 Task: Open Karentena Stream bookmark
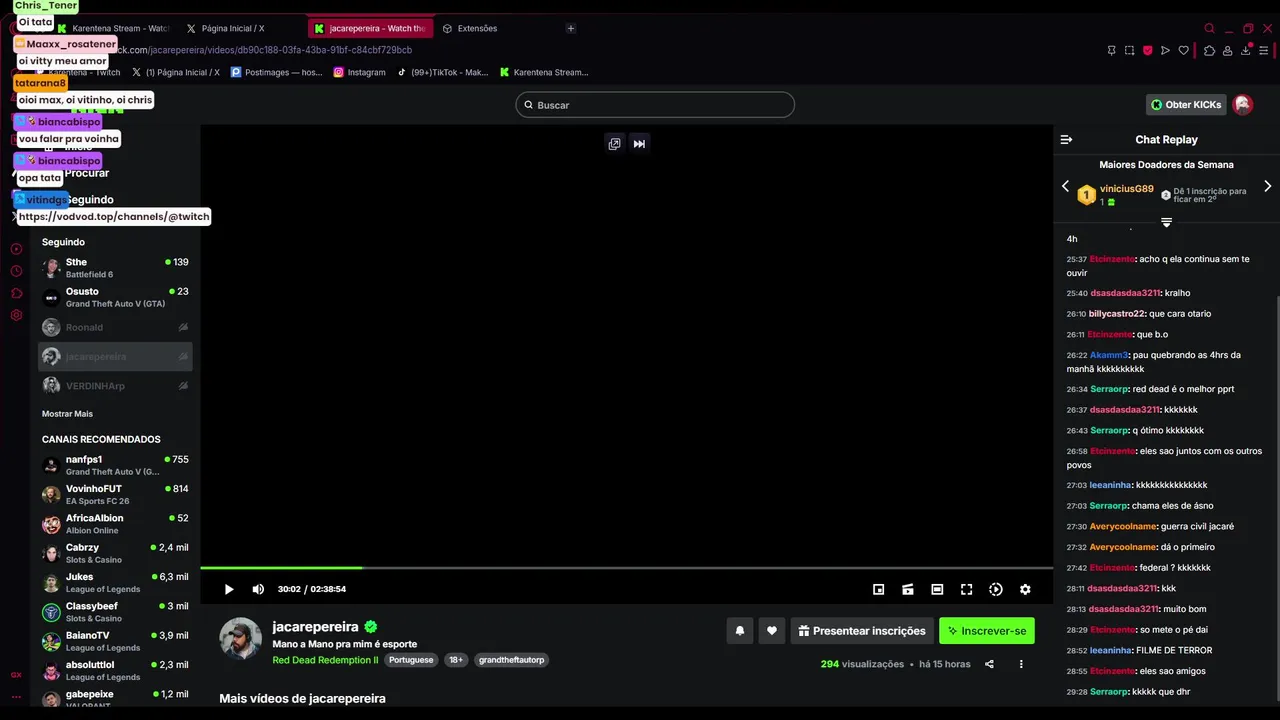544,72
